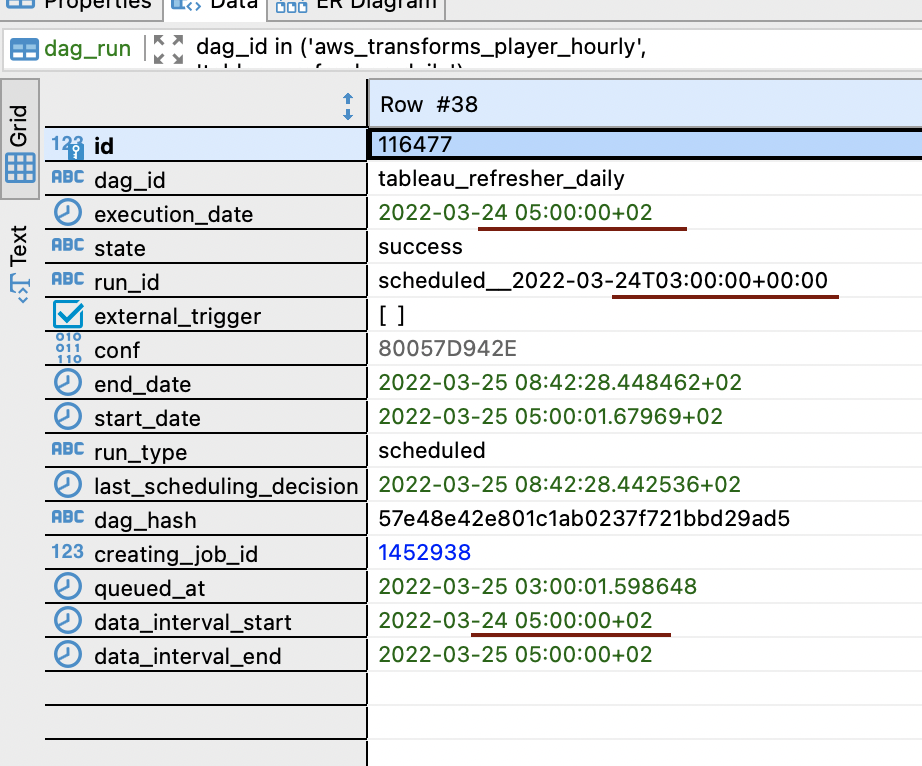Viewport: 922px width, 766px height.
Task: Expand the filter panel with arrows icon
Action: tap(168, 49)
